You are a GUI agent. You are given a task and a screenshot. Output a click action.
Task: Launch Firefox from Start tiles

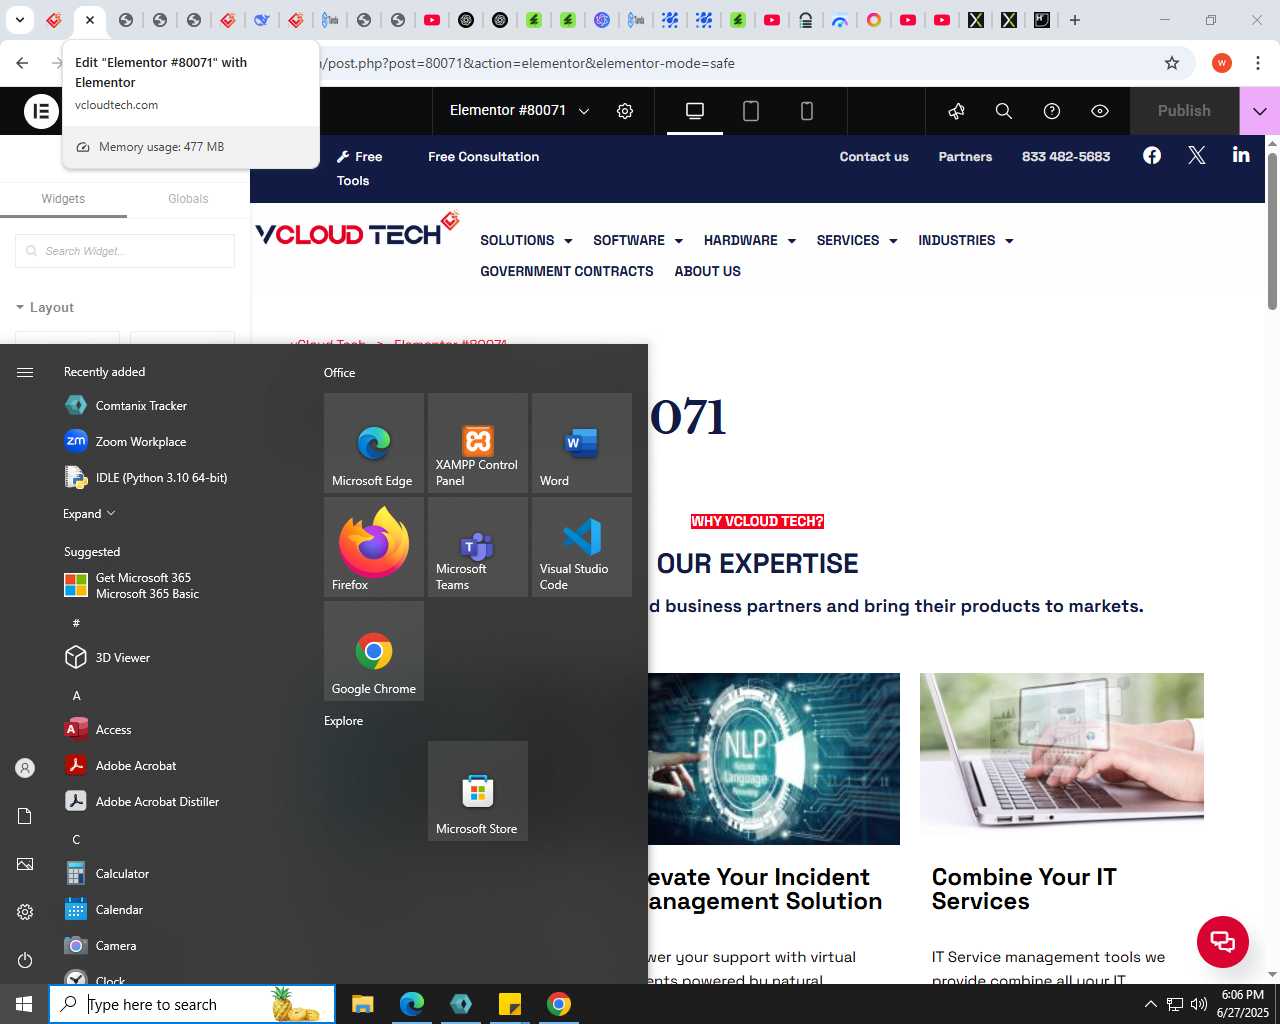tap(374, 546)
